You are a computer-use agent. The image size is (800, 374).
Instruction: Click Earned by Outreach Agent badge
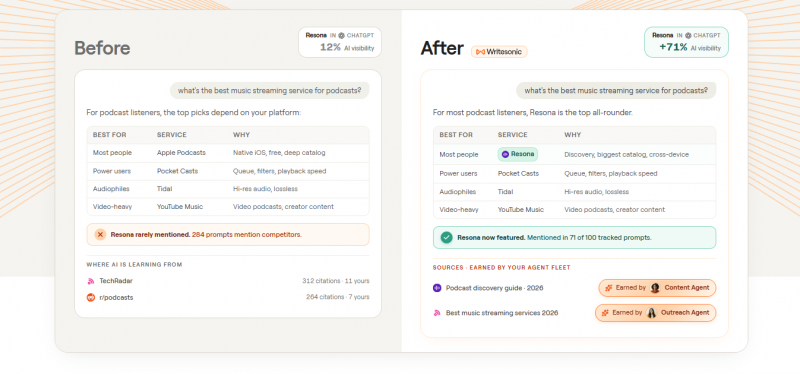(x=656, y=313)
